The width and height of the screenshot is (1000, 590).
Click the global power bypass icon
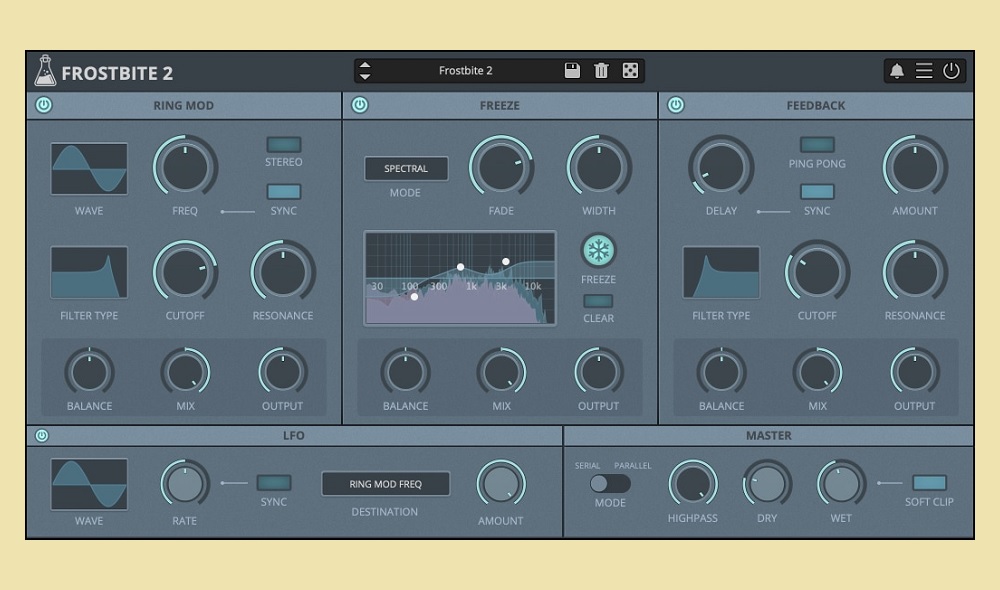click(951, 71)
